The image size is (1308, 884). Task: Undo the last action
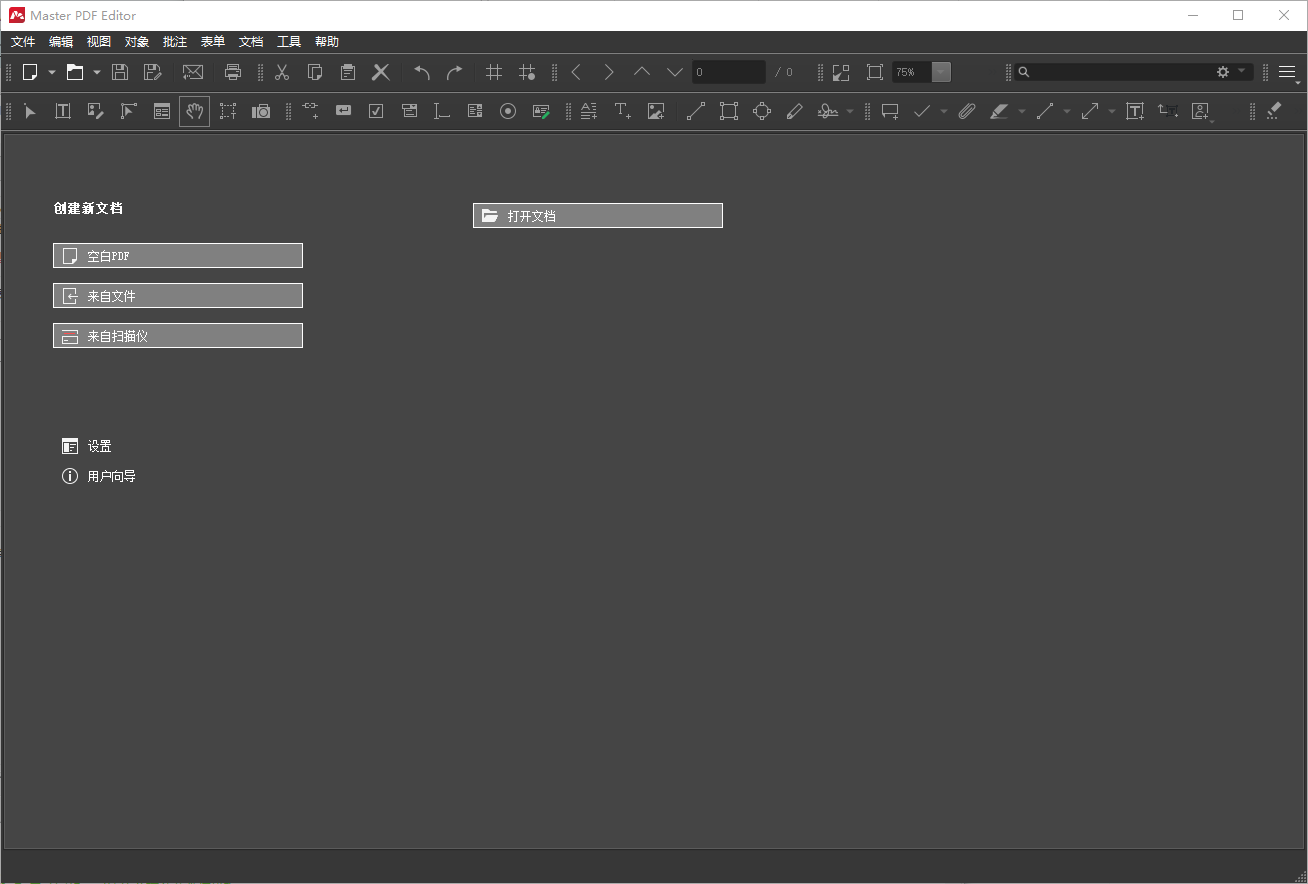(x=421, y=71)
